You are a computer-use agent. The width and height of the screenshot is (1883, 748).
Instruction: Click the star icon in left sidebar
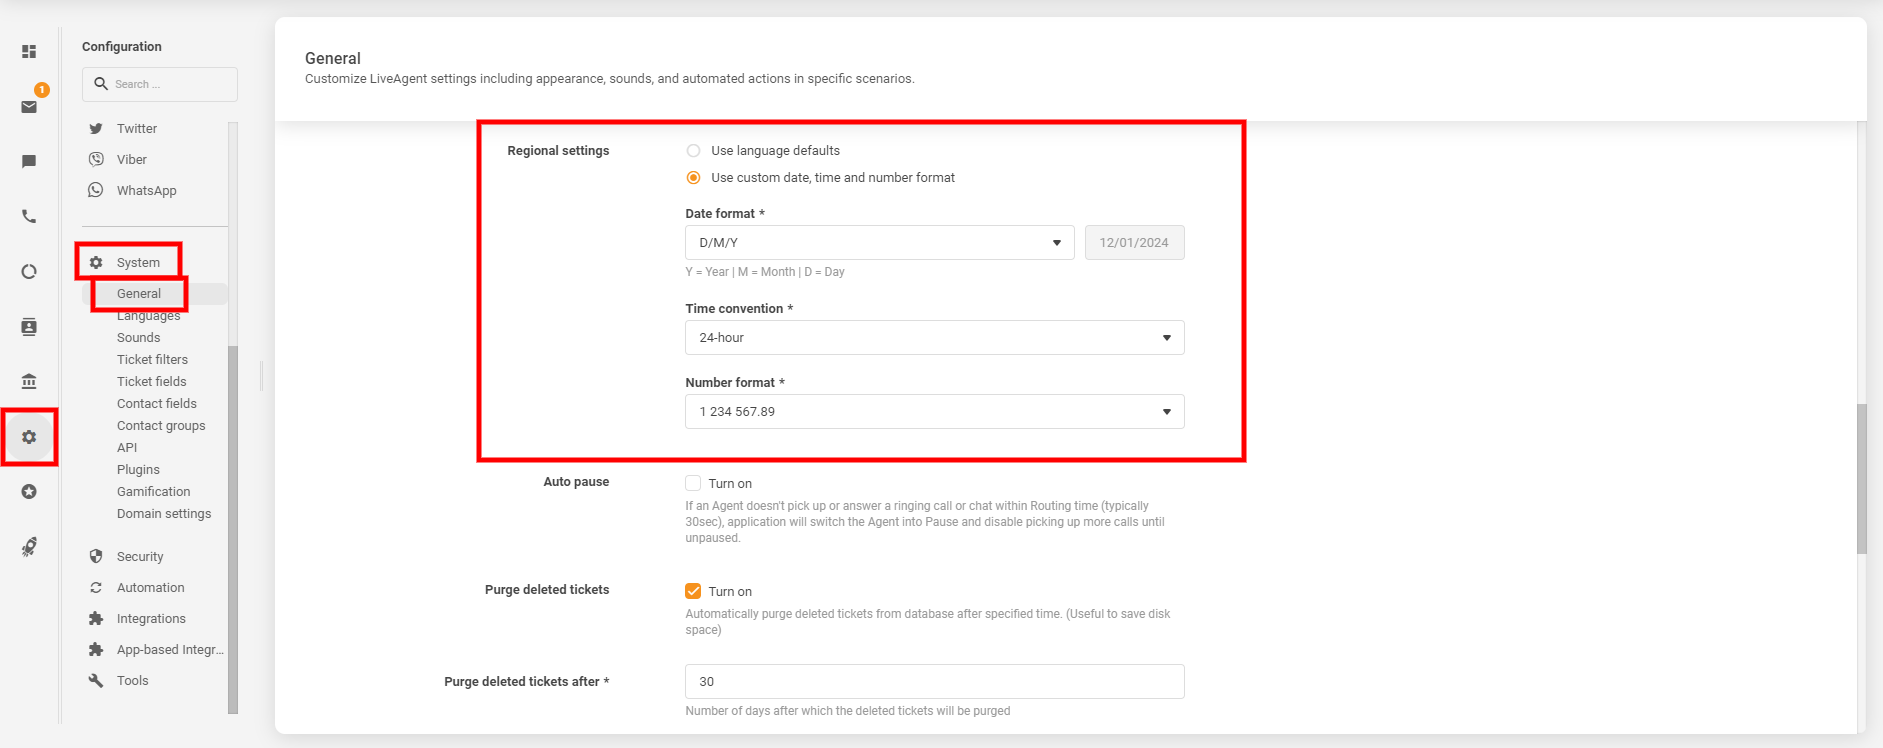pos(29,492)
